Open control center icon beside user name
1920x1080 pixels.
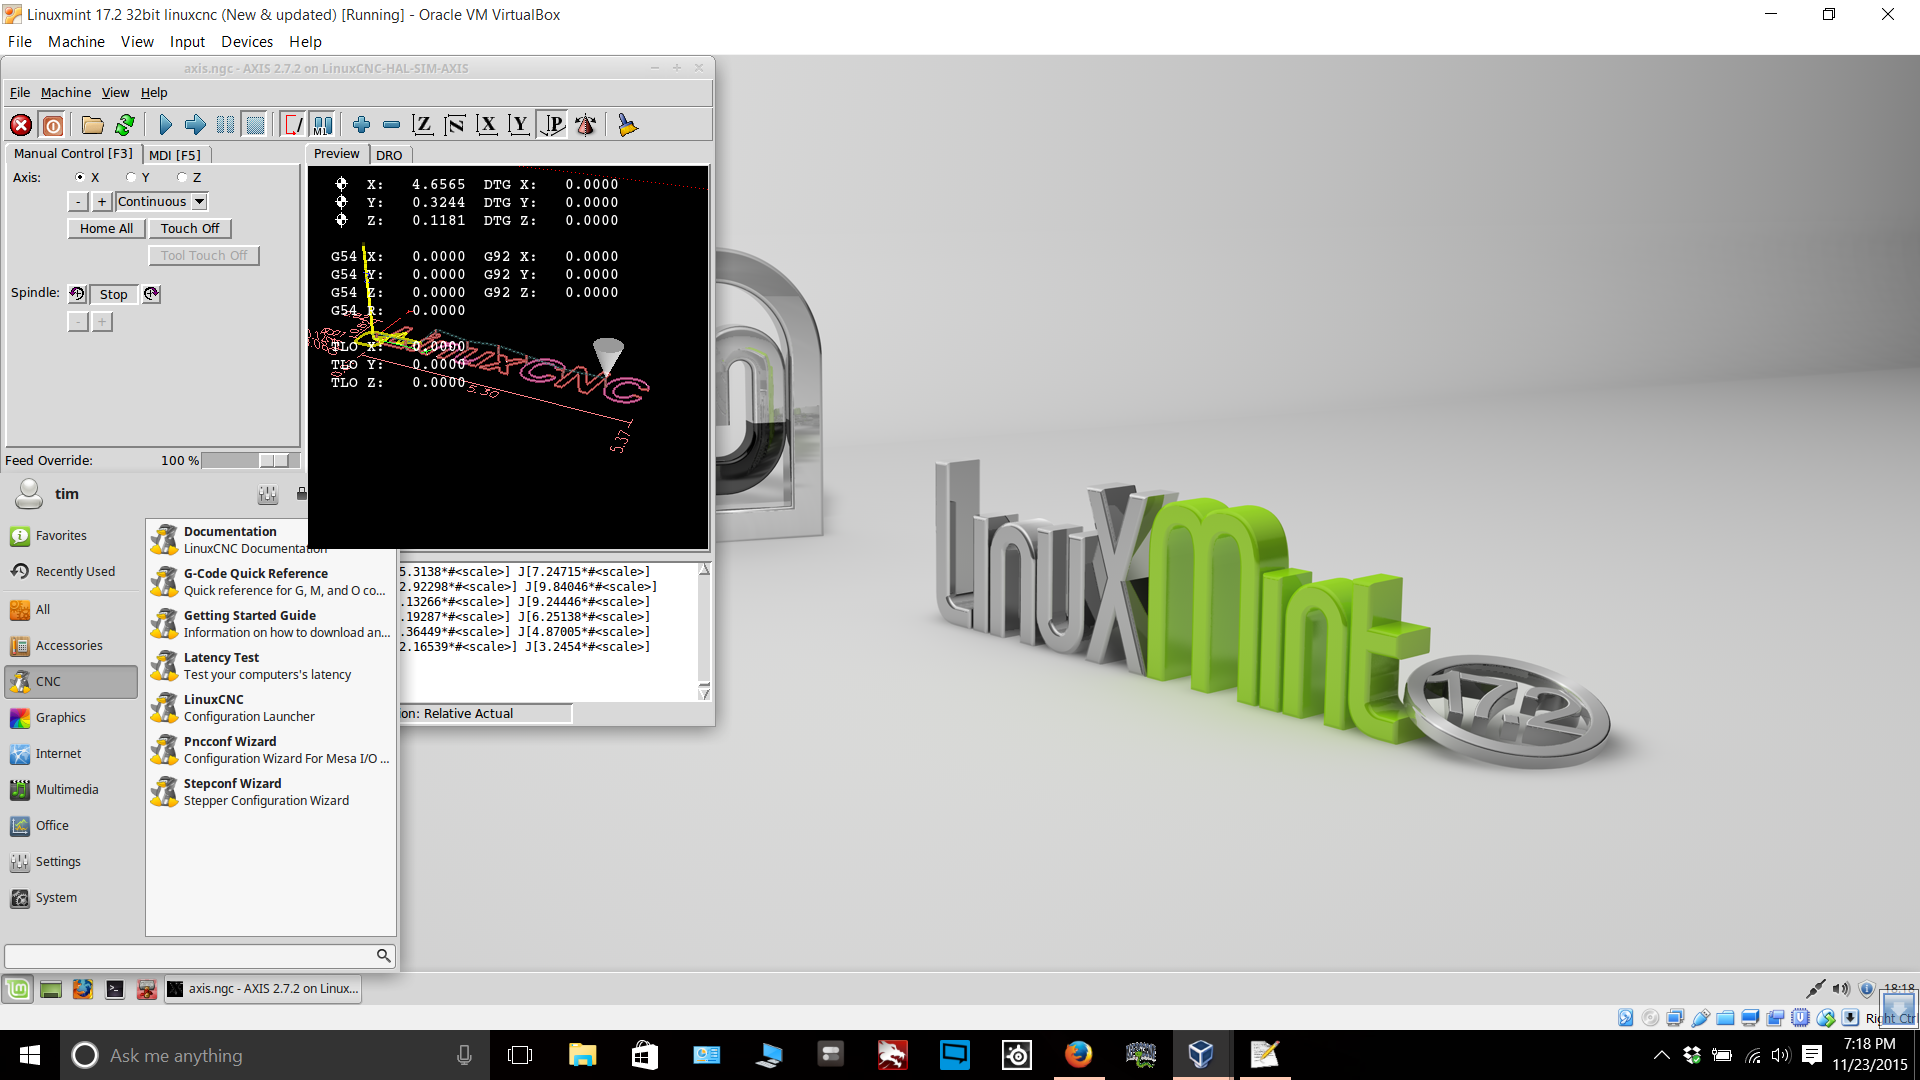pyautogui.click(x=268, y=494)
